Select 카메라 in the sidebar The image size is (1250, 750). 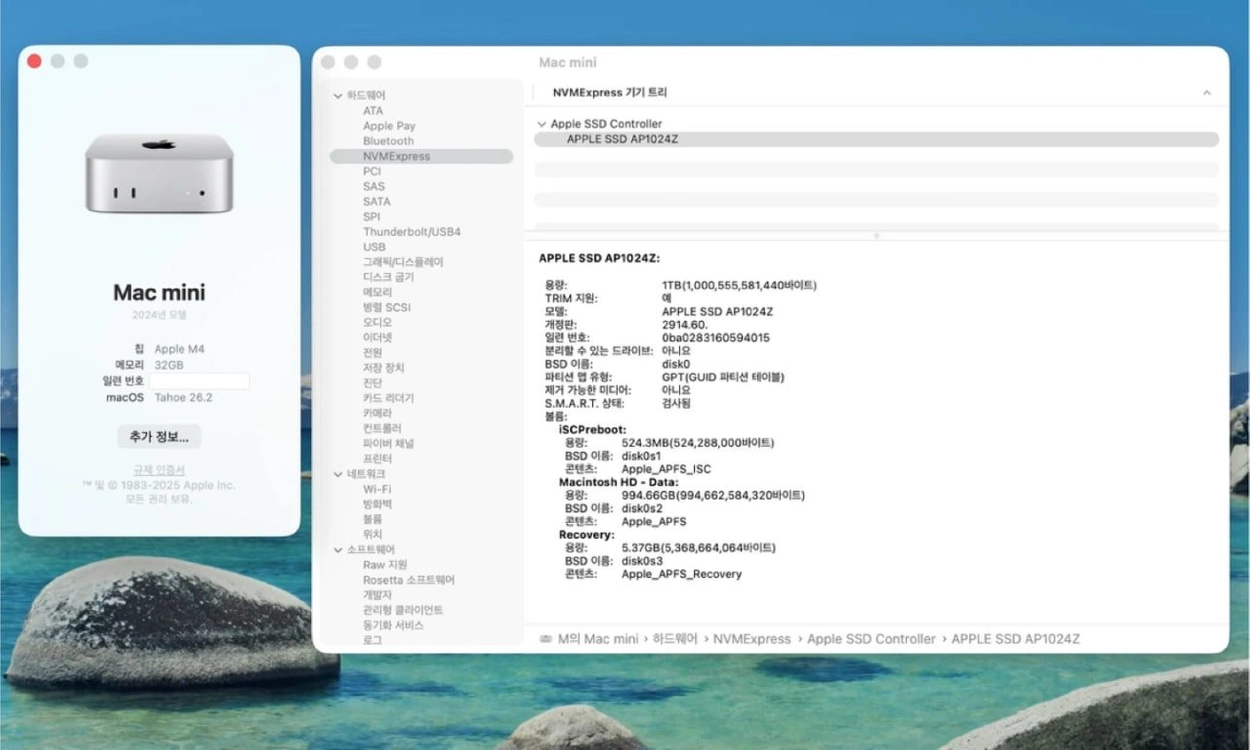click(x=377, y=413)
